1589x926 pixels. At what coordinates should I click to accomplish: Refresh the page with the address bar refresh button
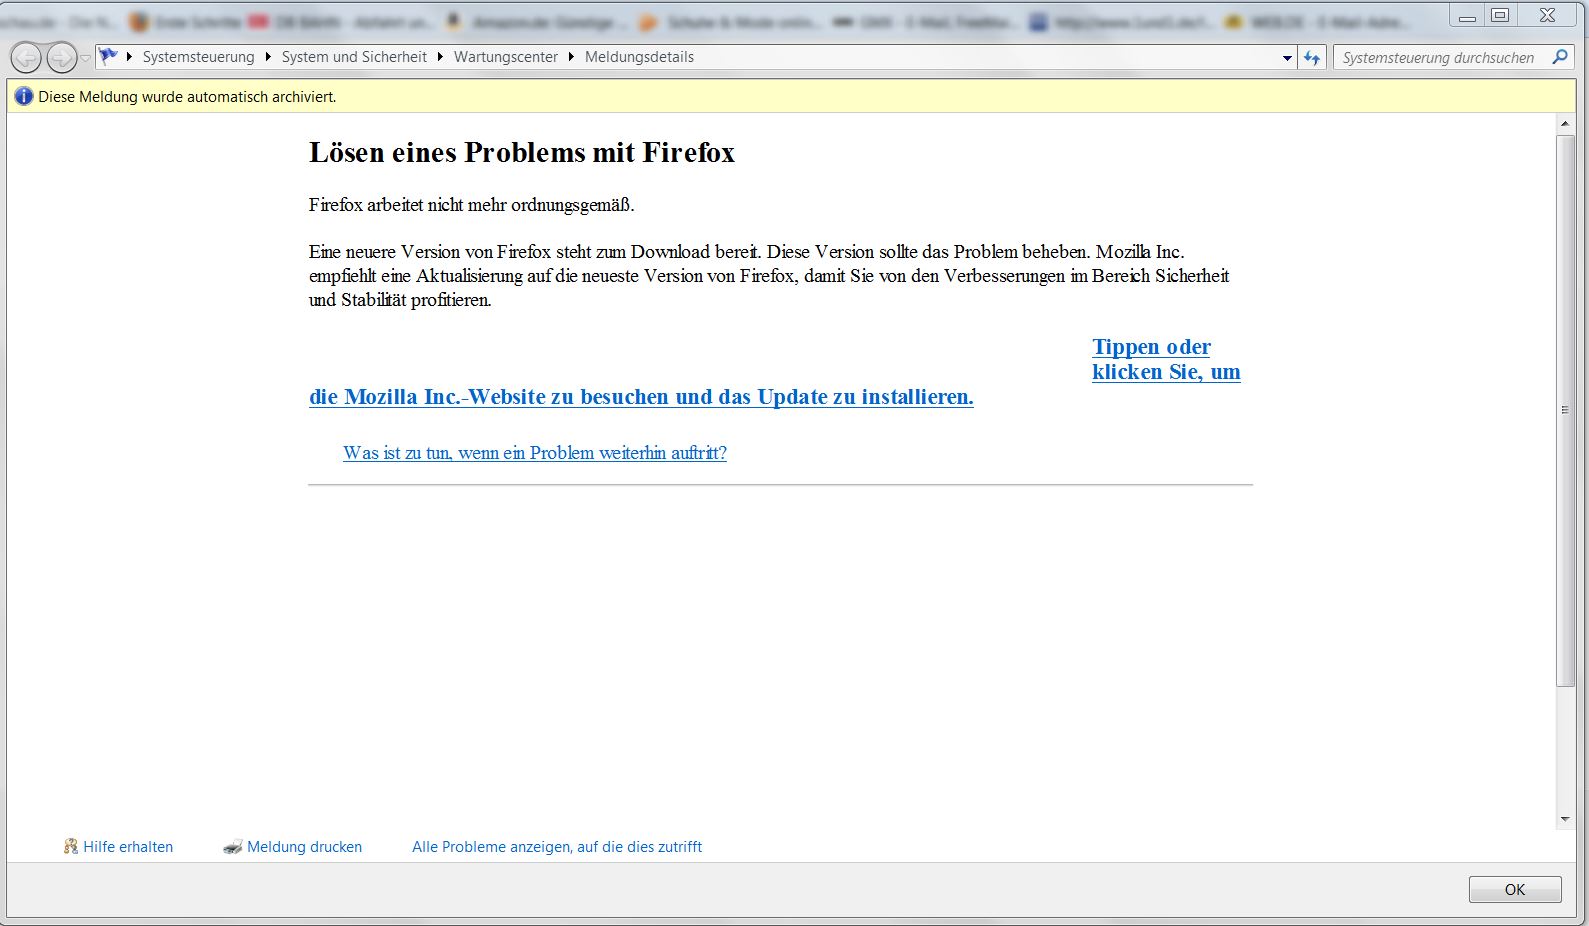pos(1312,58)
